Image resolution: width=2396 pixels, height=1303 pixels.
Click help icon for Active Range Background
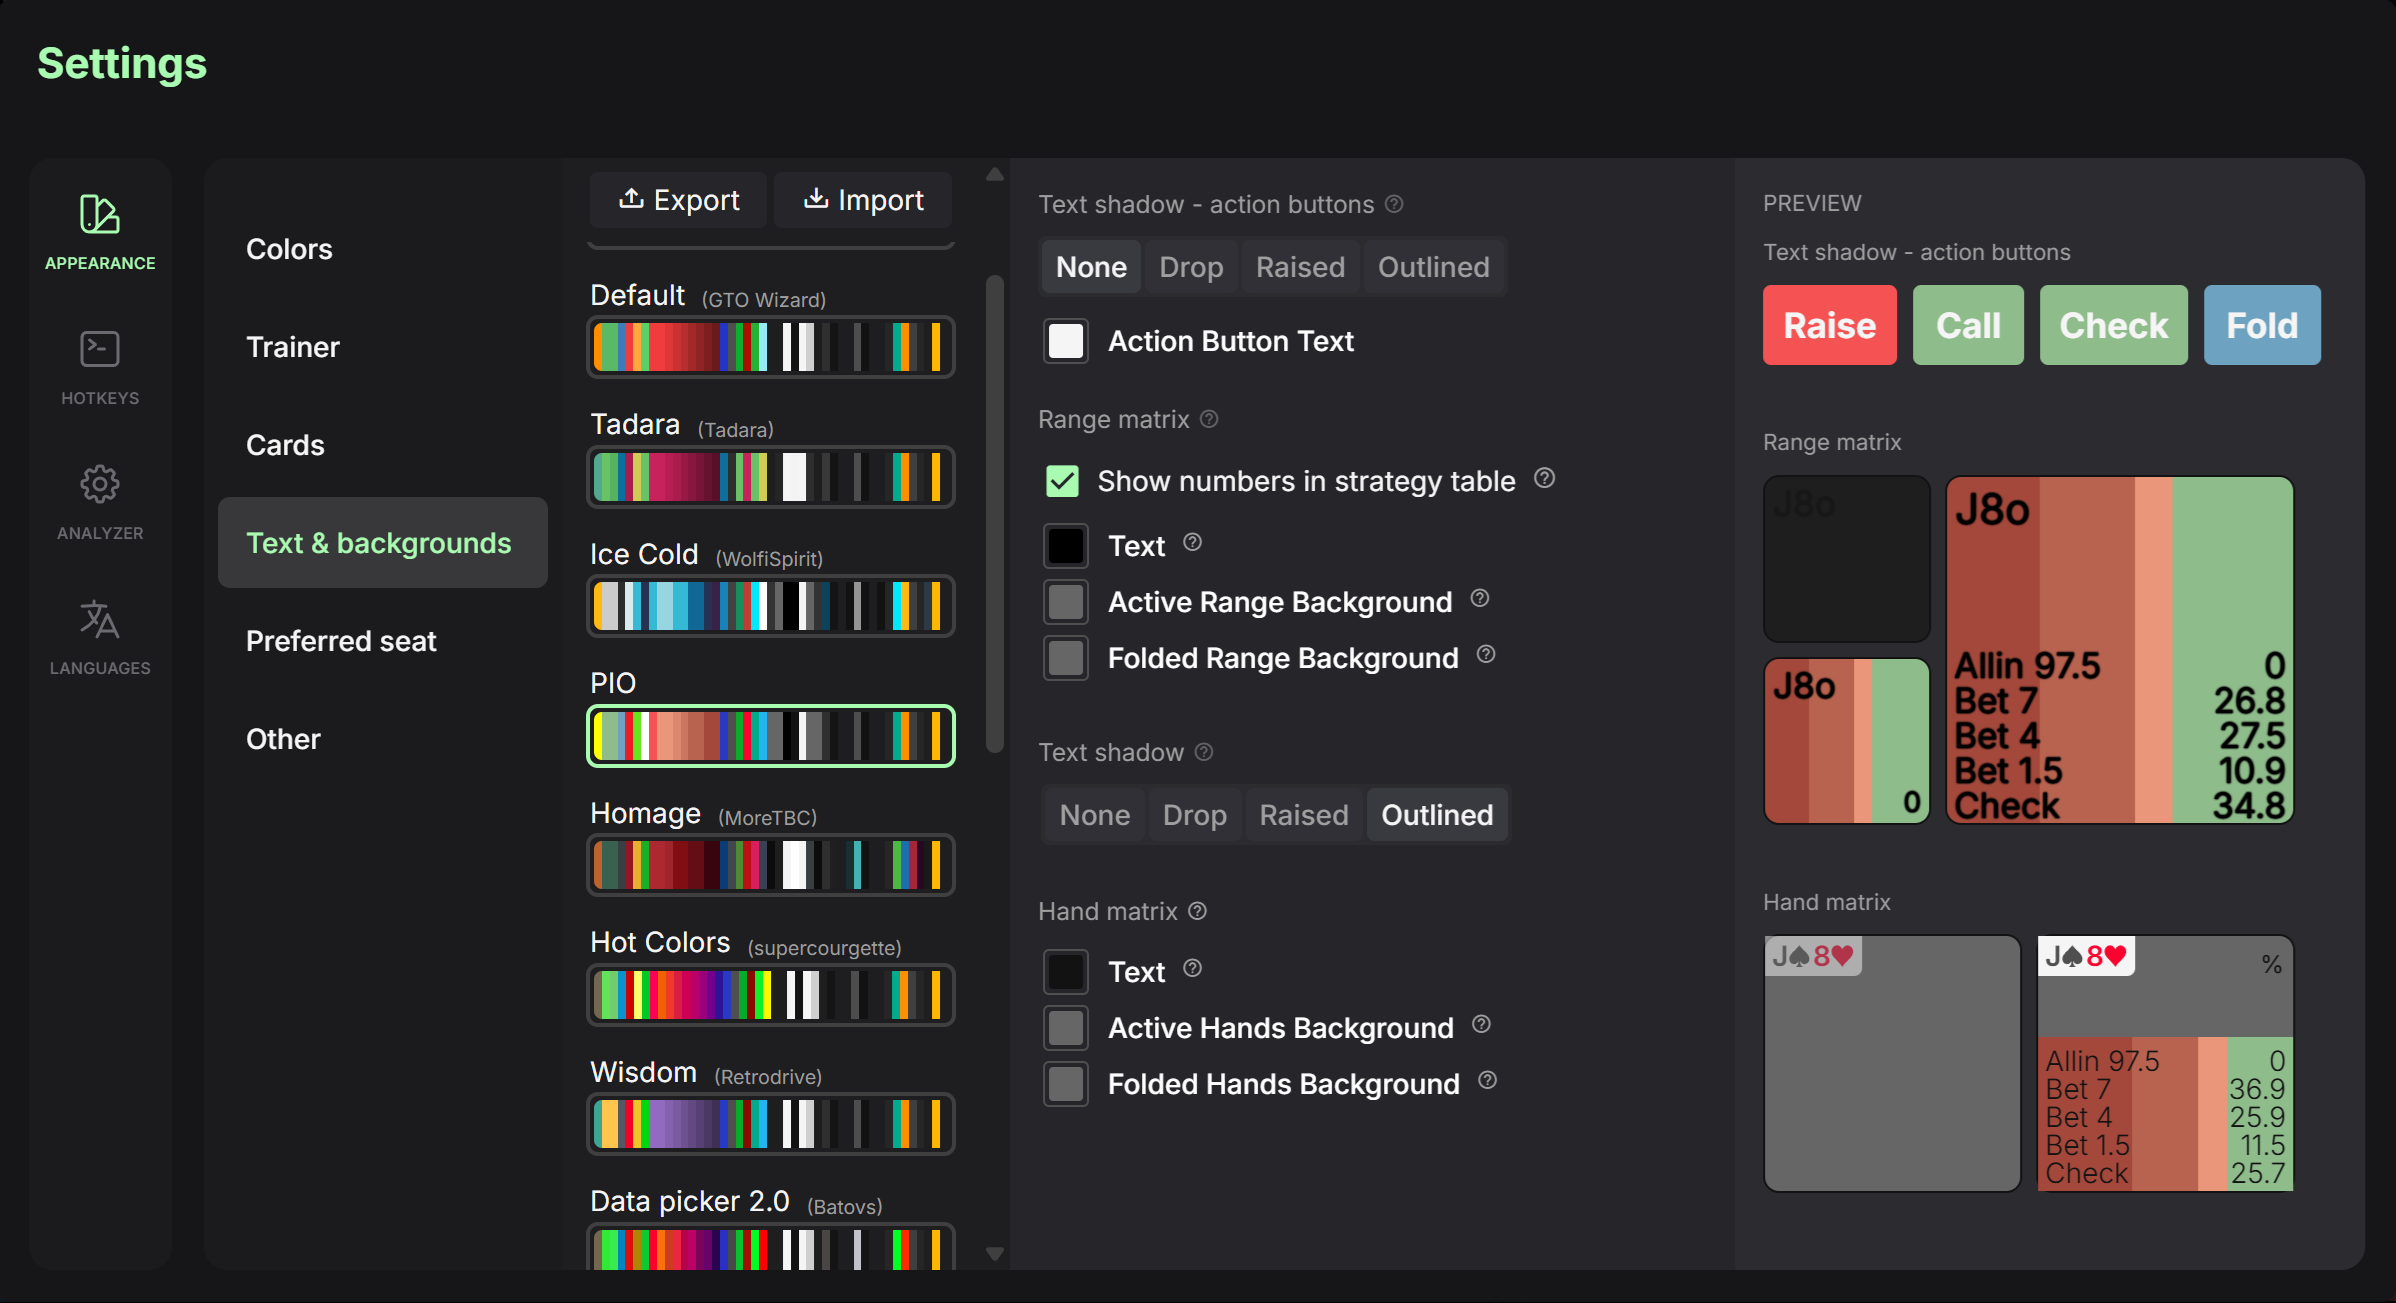(1480, 598)
